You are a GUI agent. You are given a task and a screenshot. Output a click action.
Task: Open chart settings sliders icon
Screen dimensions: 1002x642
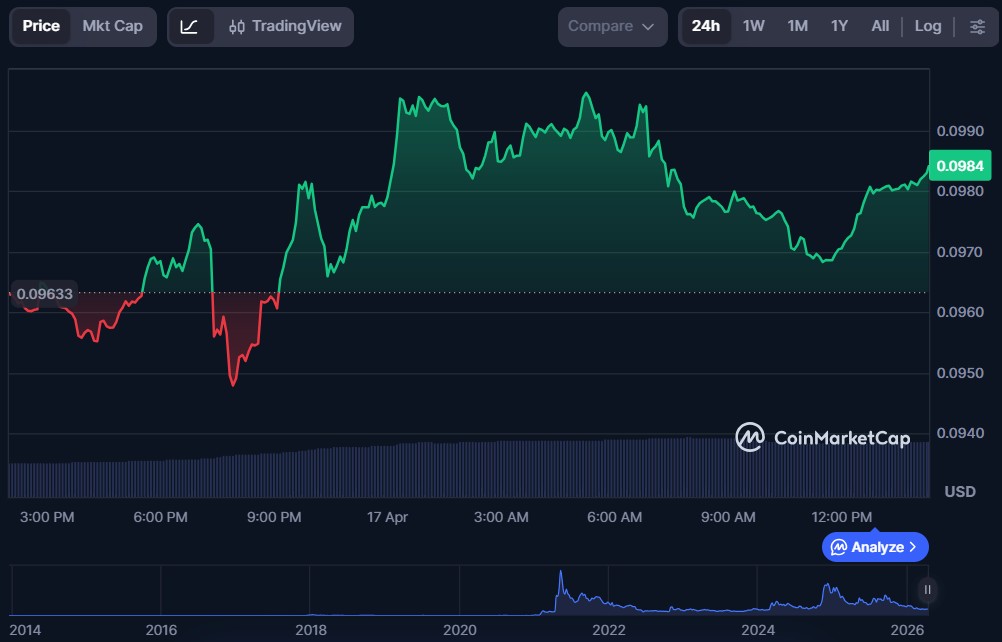coord(977,26)
